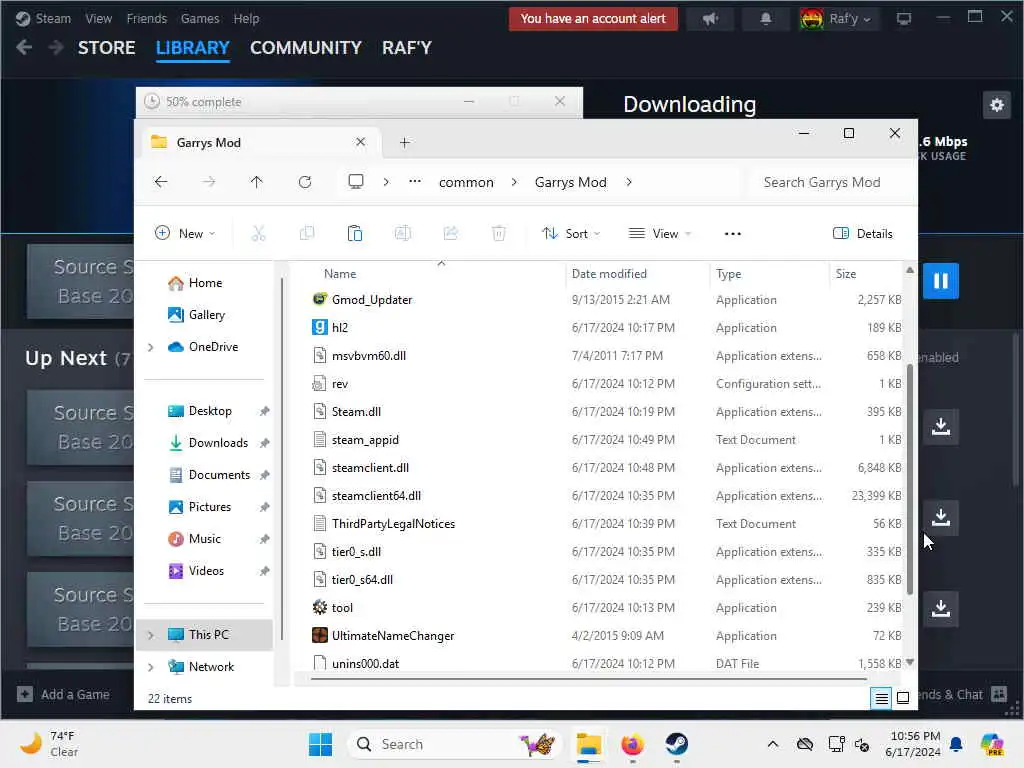The image size is (1024, 768).
Task: Open Music quick access folder
Action: tap(195, 539)
